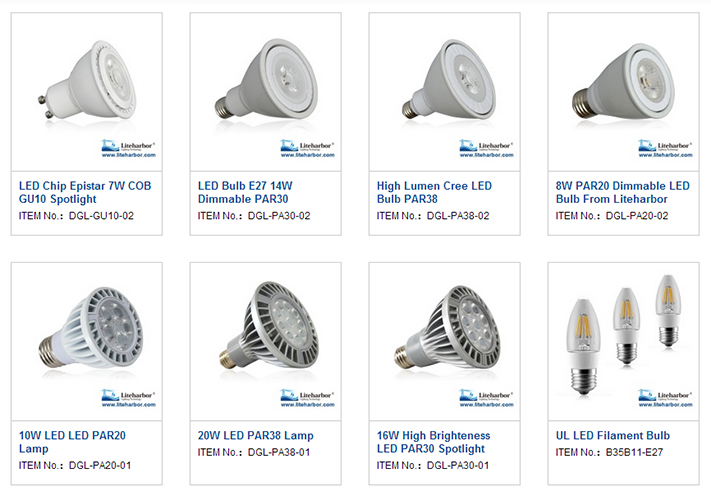Open the 10W PAR20 lamp image
Screen dimensions: 711x496
(87, 341)
